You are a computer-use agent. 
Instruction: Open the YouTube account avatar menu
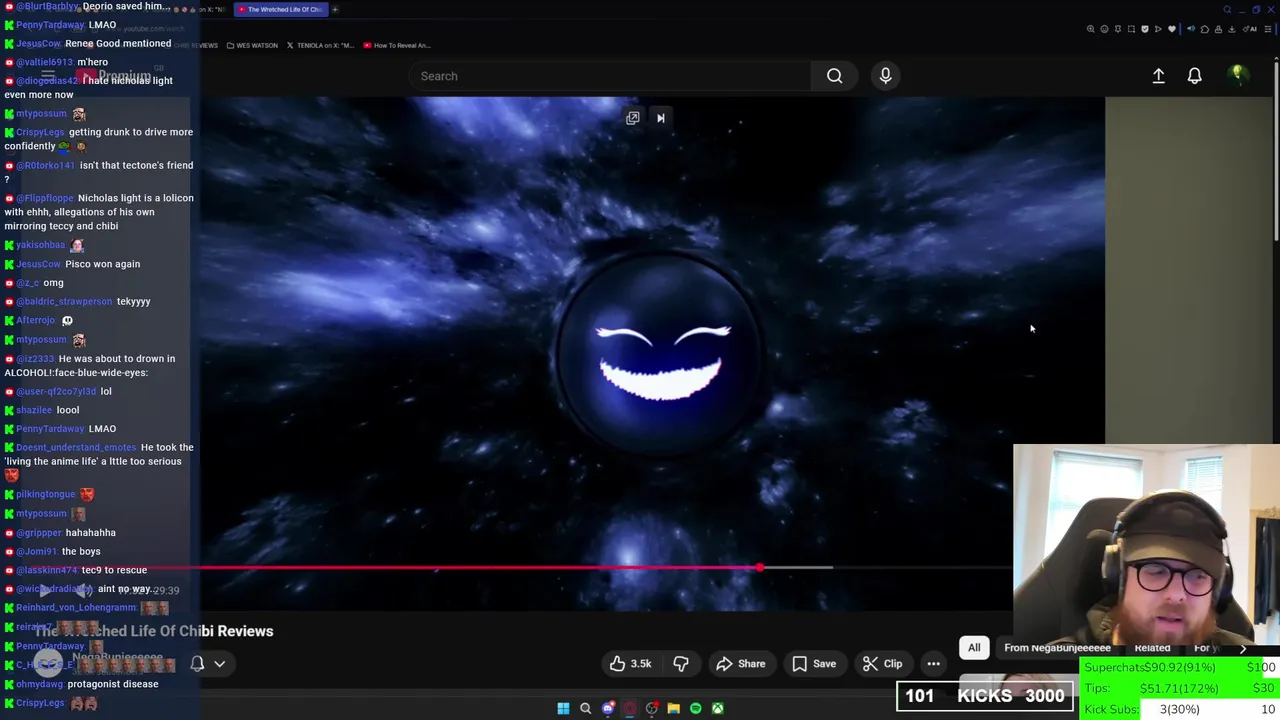pos(1238,75)
